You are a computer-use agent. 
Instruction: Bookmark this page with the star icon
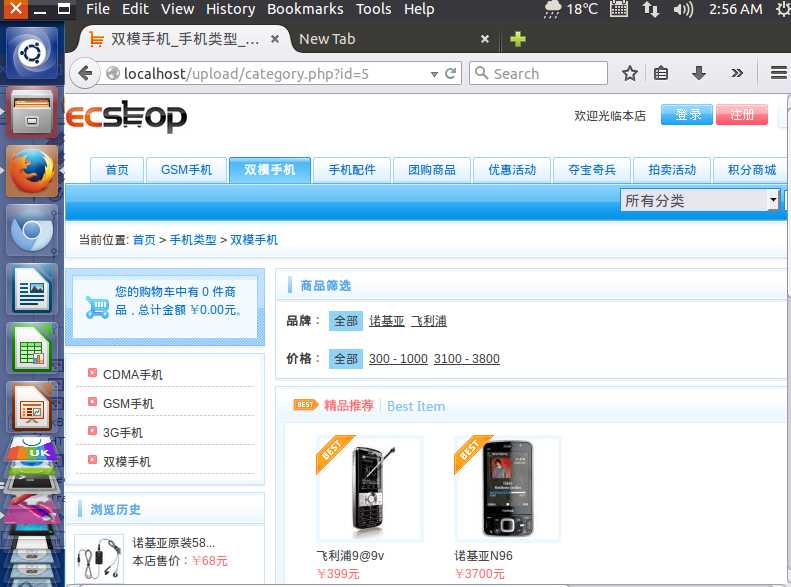tap(629, 74)
